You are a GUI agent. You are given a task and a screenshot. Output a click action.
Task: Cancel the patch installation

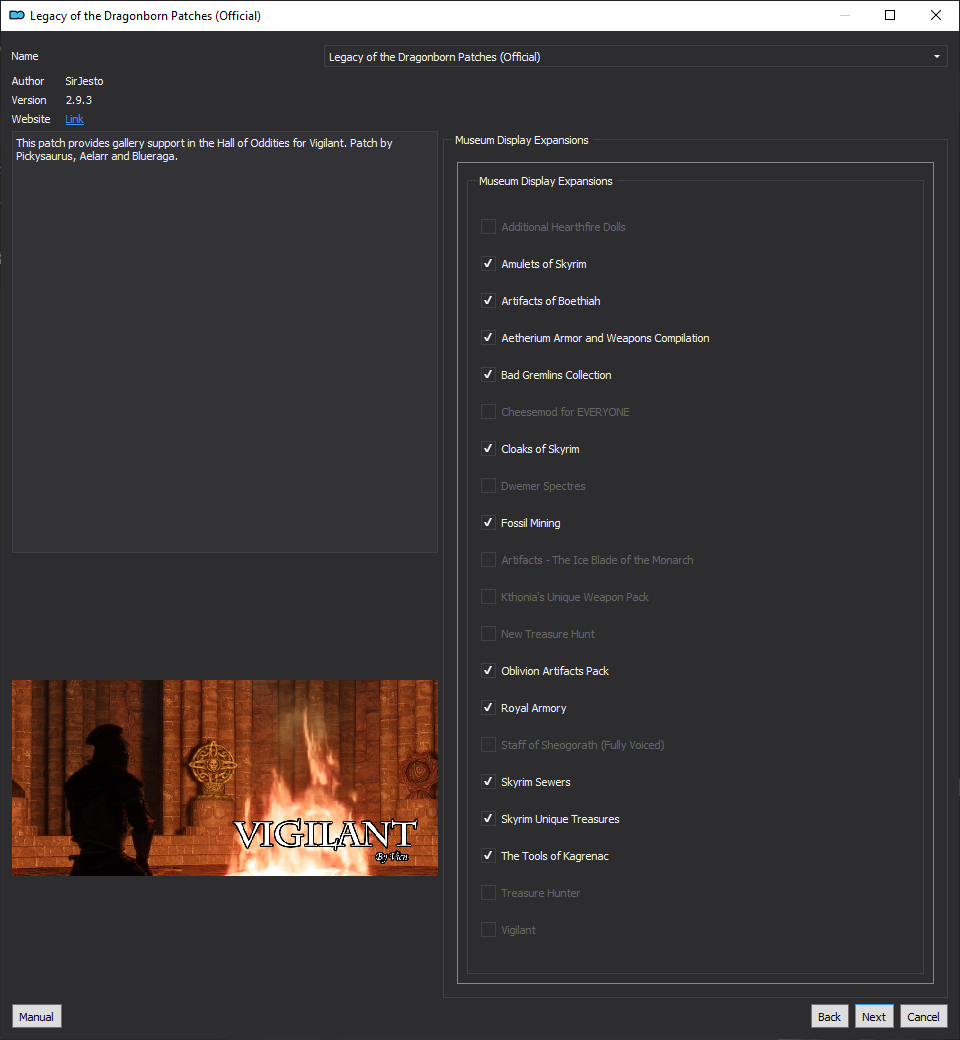tap(924, 1017)
